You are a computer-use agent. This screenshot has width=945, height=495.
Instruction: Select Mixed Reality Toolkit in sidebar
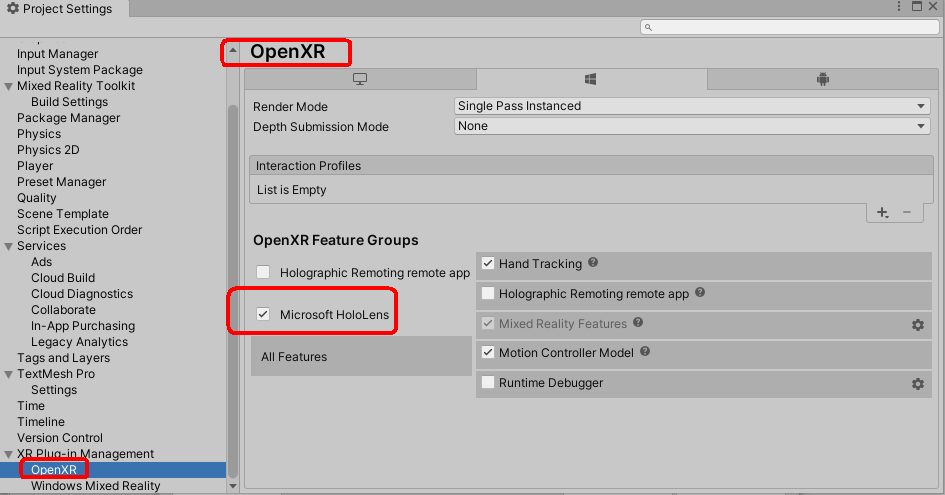coord(76,86)
